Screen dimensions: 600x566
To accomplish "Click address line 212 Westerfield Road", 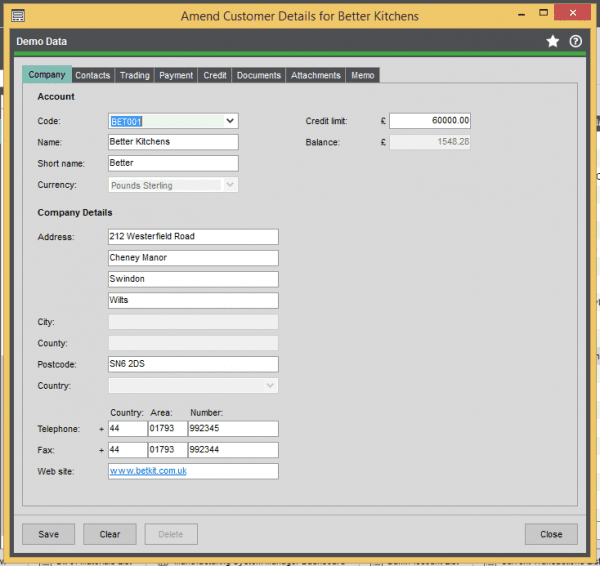I will 193,237.
